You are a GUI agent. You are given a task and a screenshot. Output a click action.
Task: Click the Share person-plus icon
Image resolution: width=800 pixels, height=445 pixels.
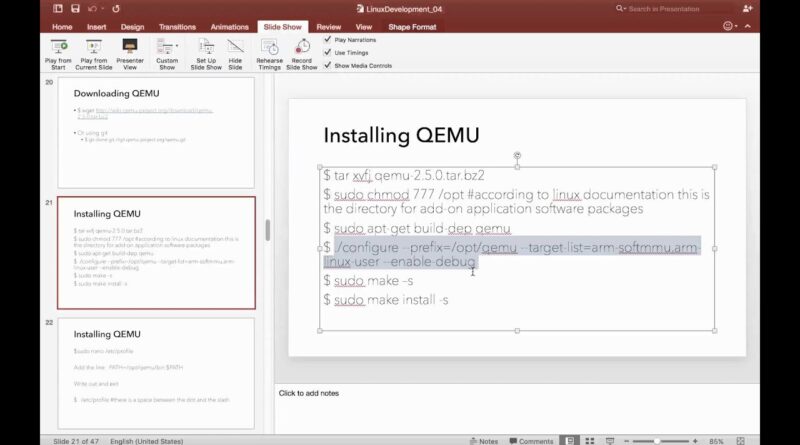pos(747,9)
